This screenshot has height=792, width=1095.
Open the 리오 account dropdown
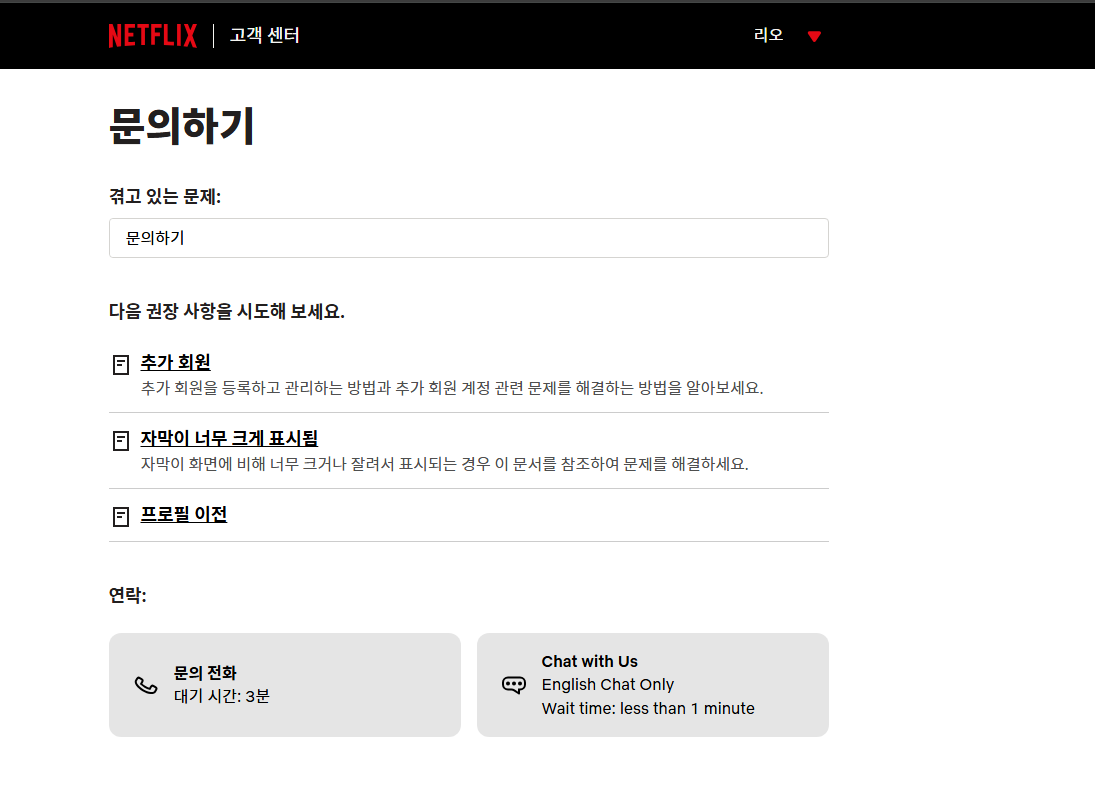(766, 35)
